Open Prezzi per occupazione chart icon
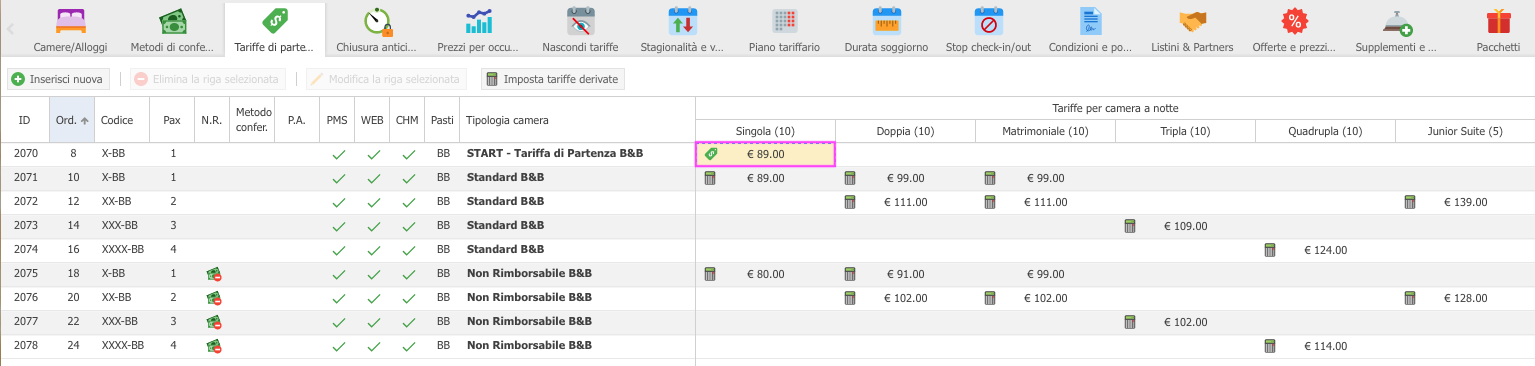1535x366 pixels. coord(478,21)
